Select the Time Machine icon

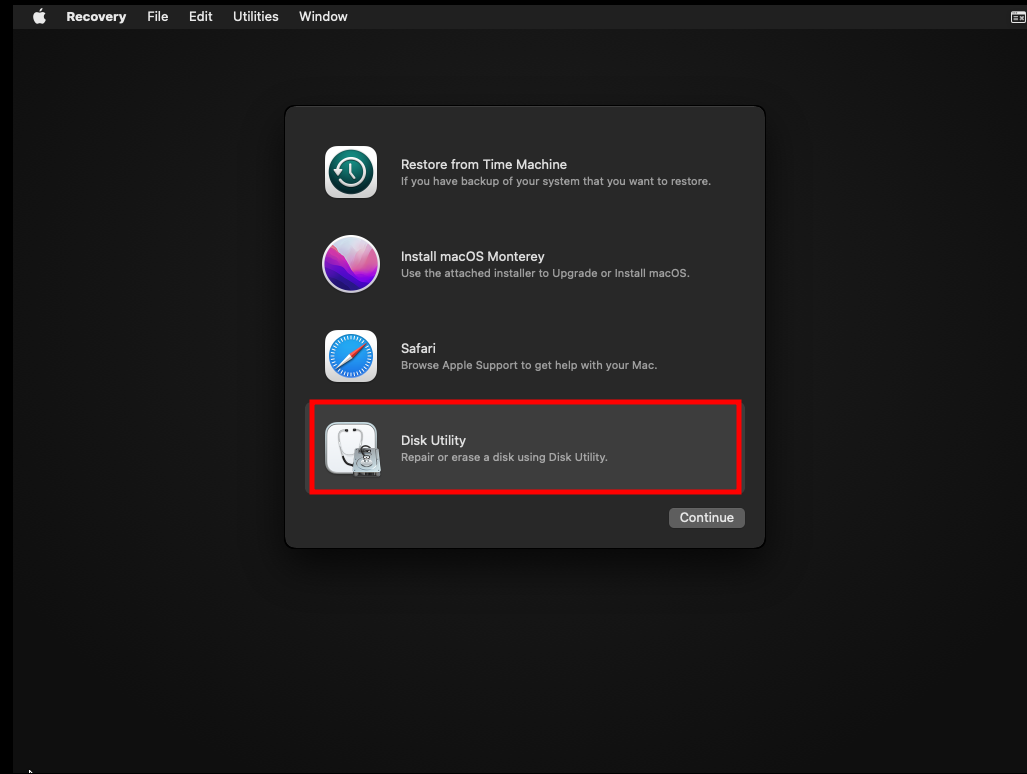tap(350, 172)
